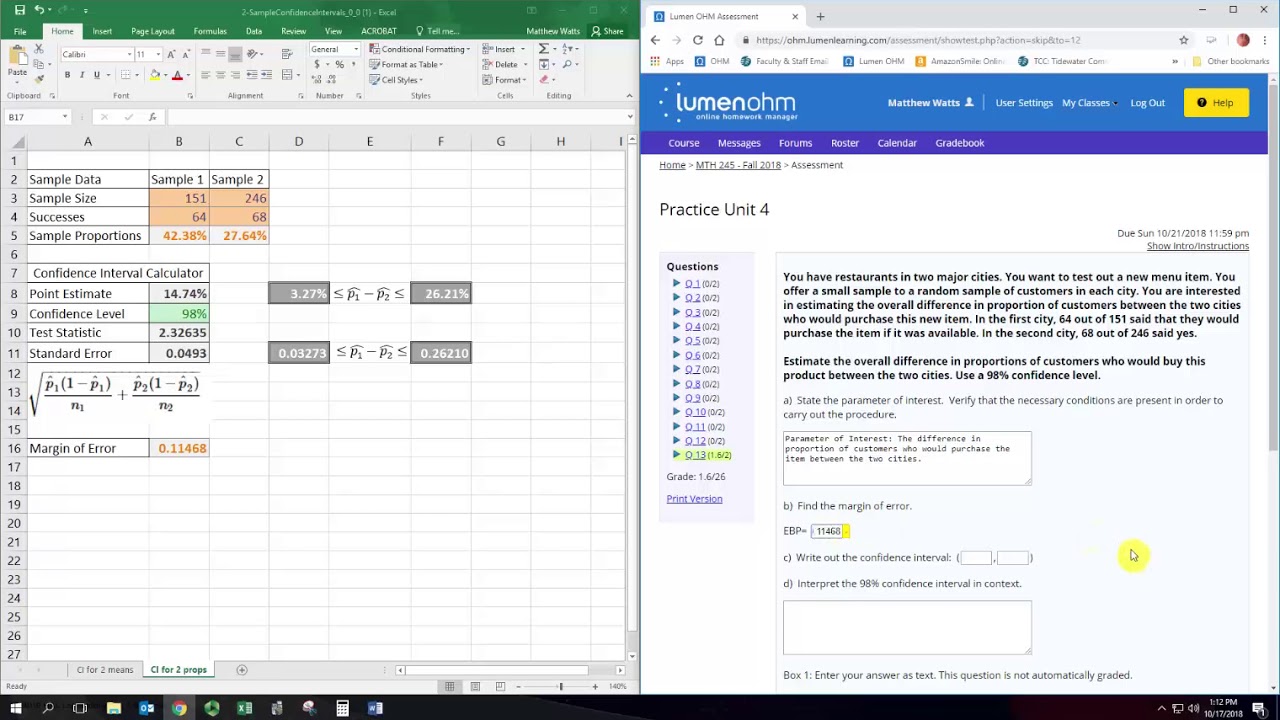Open the Print Version link

(694, 499)
